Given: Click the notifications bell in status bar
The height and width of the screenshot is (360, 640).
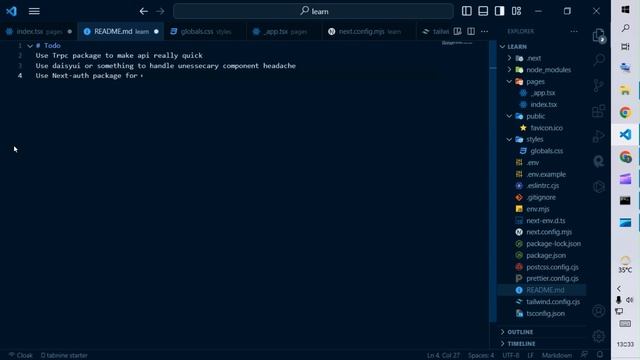Looking at the screenshot, I should click(x=600, y=355).
